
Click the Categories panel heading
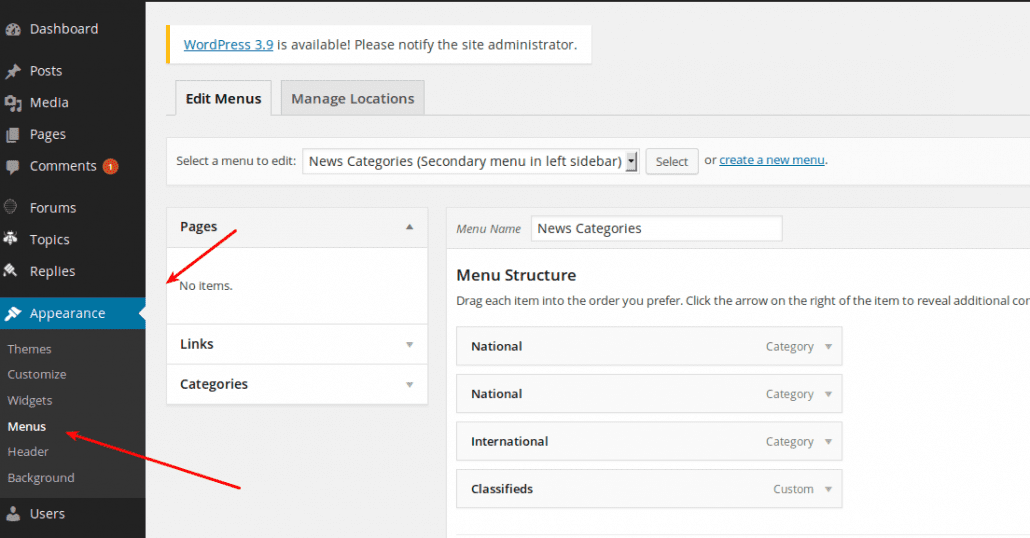pyautogui.click(x=213, y=384)
